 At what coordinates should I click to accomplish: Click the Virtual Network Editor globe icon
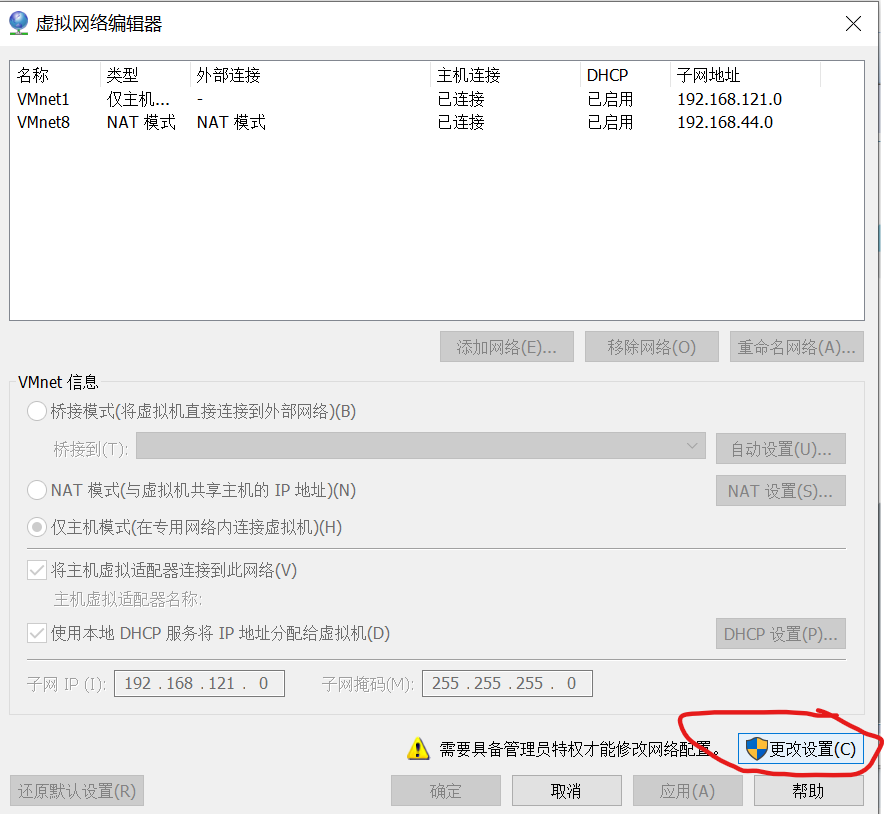point(19,23)
